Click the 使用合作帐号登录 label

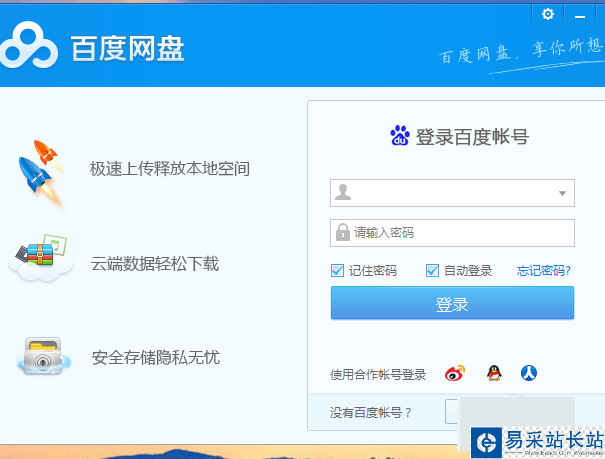(x=378, y=375)
